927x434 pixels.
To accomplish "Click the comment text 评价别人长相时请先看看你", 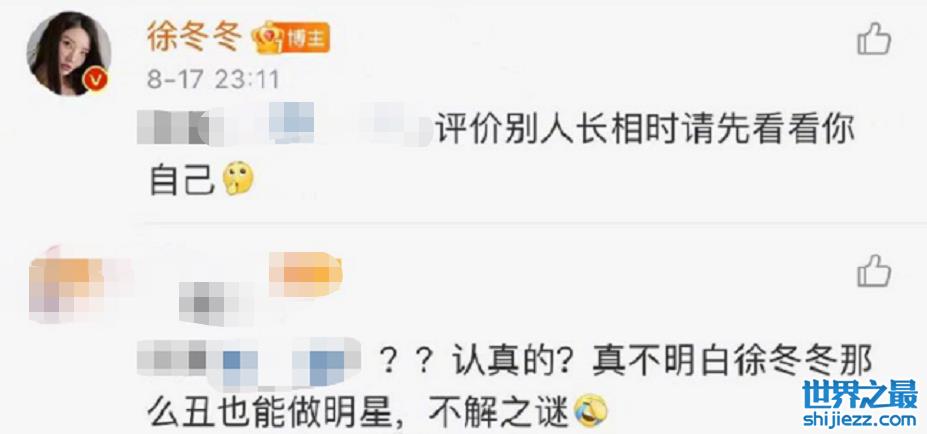I will point(646,127).
